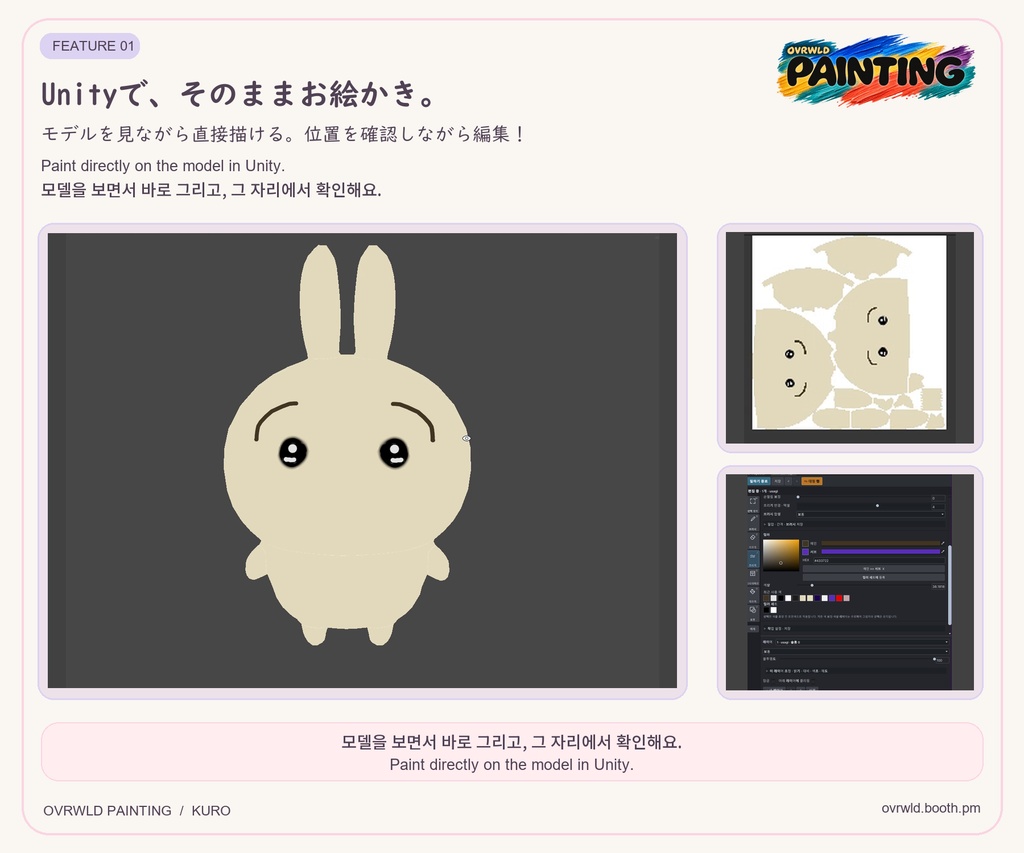Click the orange button on the panel's top bar

point(812,481)
